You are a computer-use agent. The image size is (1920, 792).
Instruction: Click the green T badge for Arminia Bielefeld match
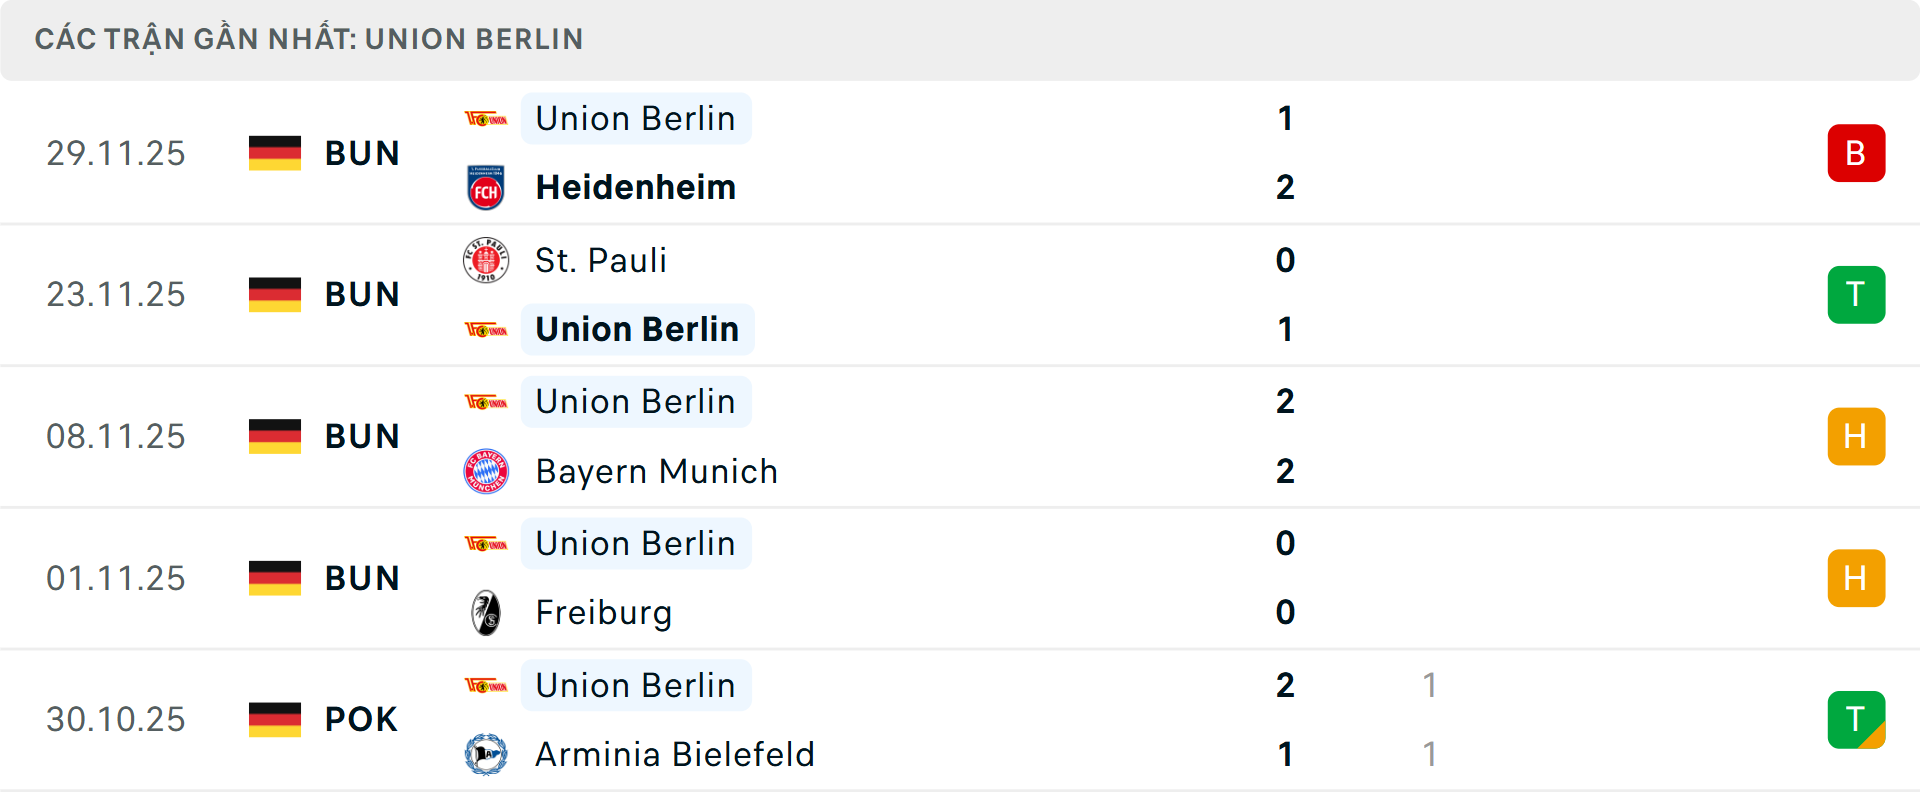tap(1856, 719)
